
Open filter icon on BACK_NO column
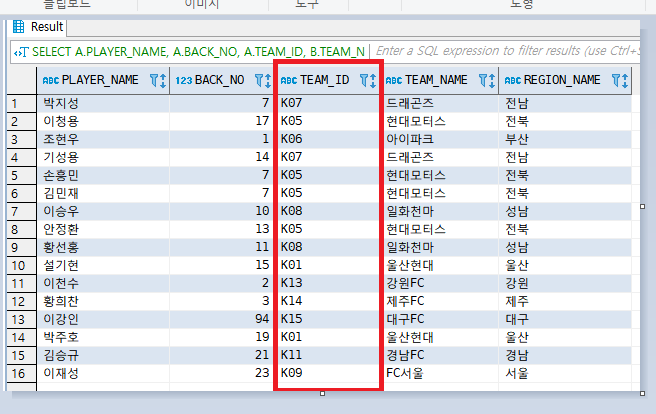pos(259,80)
